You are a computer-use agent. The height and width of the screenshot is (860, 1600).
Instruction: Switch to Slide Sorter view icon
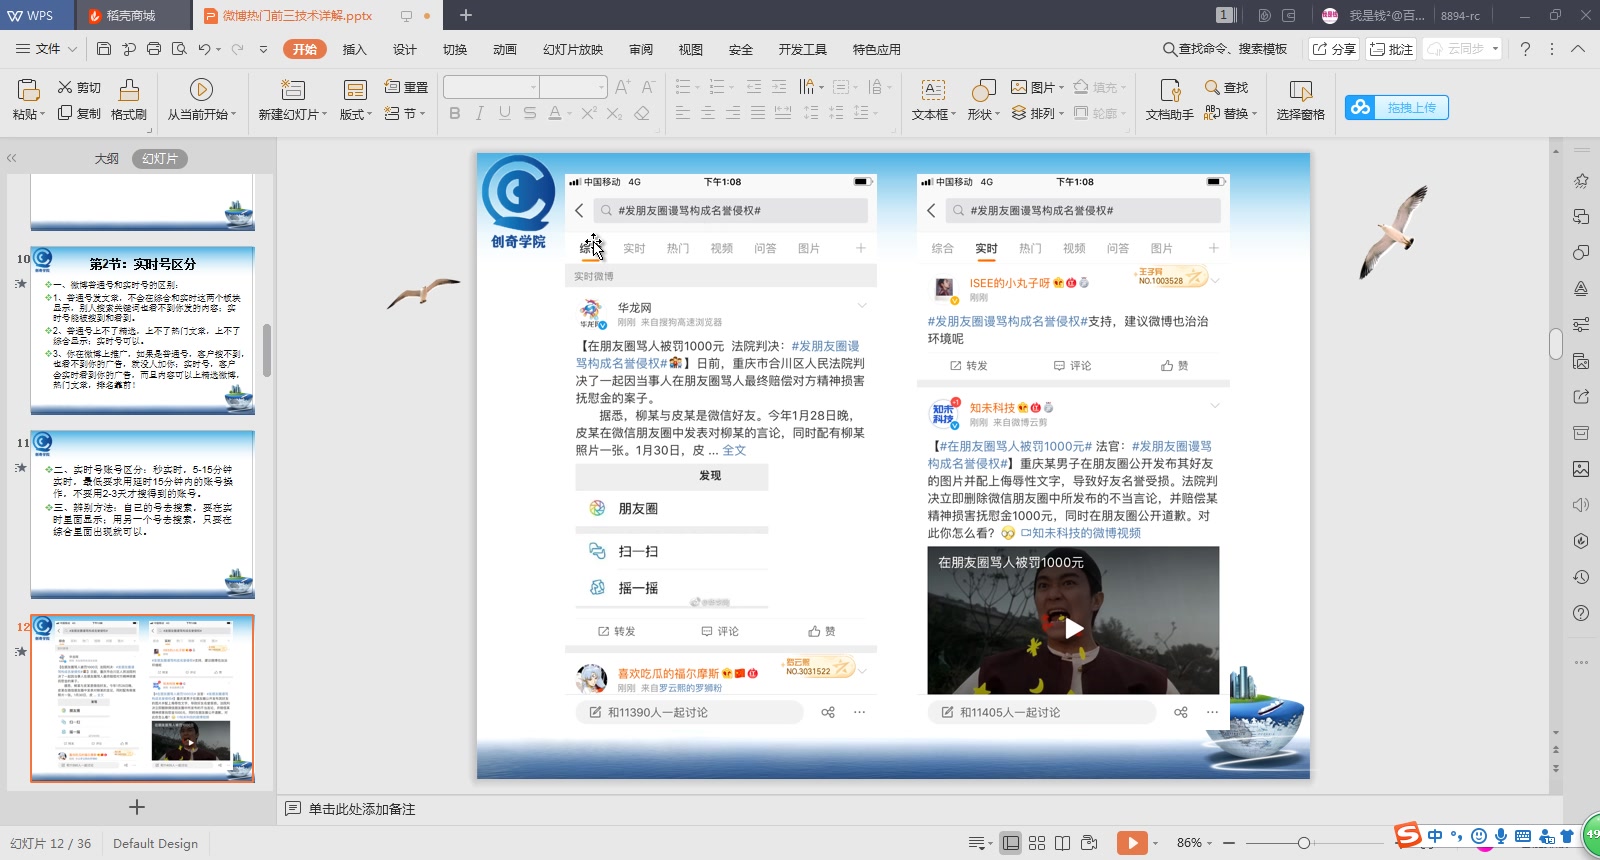coord(1037,843)
